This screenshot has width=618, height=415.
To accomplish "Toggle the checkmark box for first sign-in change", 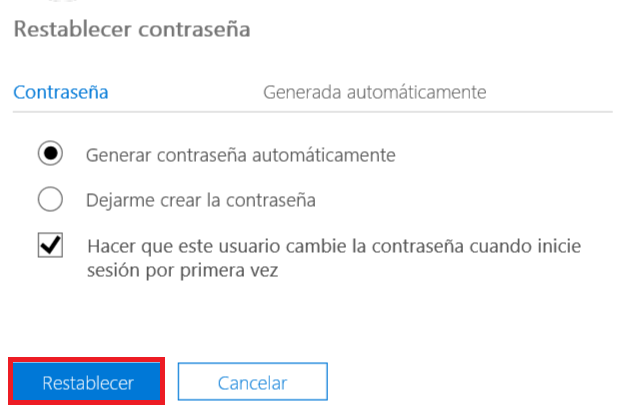I will coord(50,245).
